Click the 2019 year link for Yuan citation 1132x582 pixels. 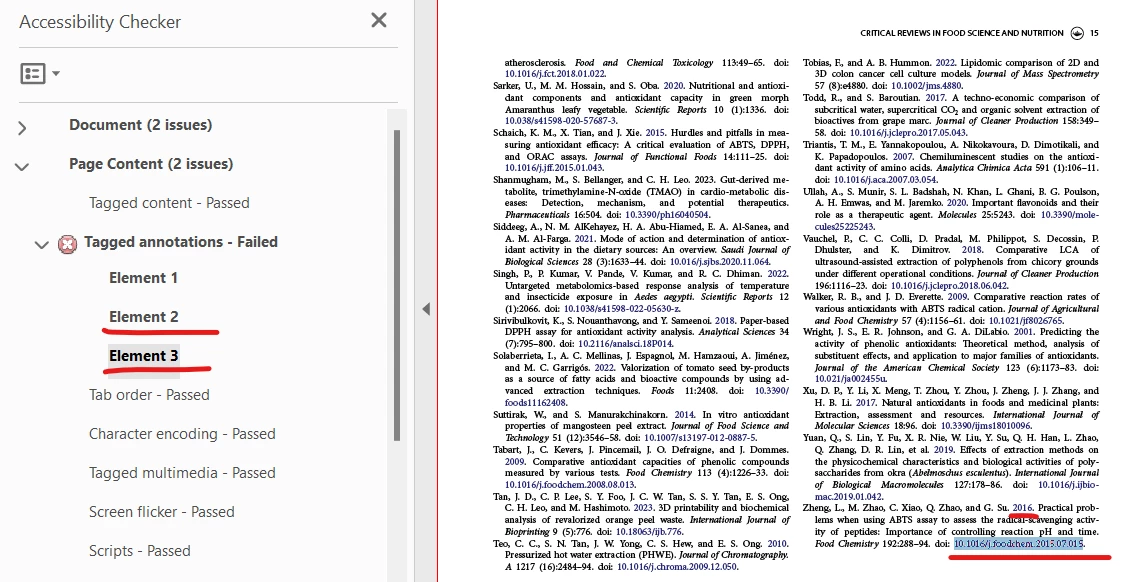(x=944, y=449)
